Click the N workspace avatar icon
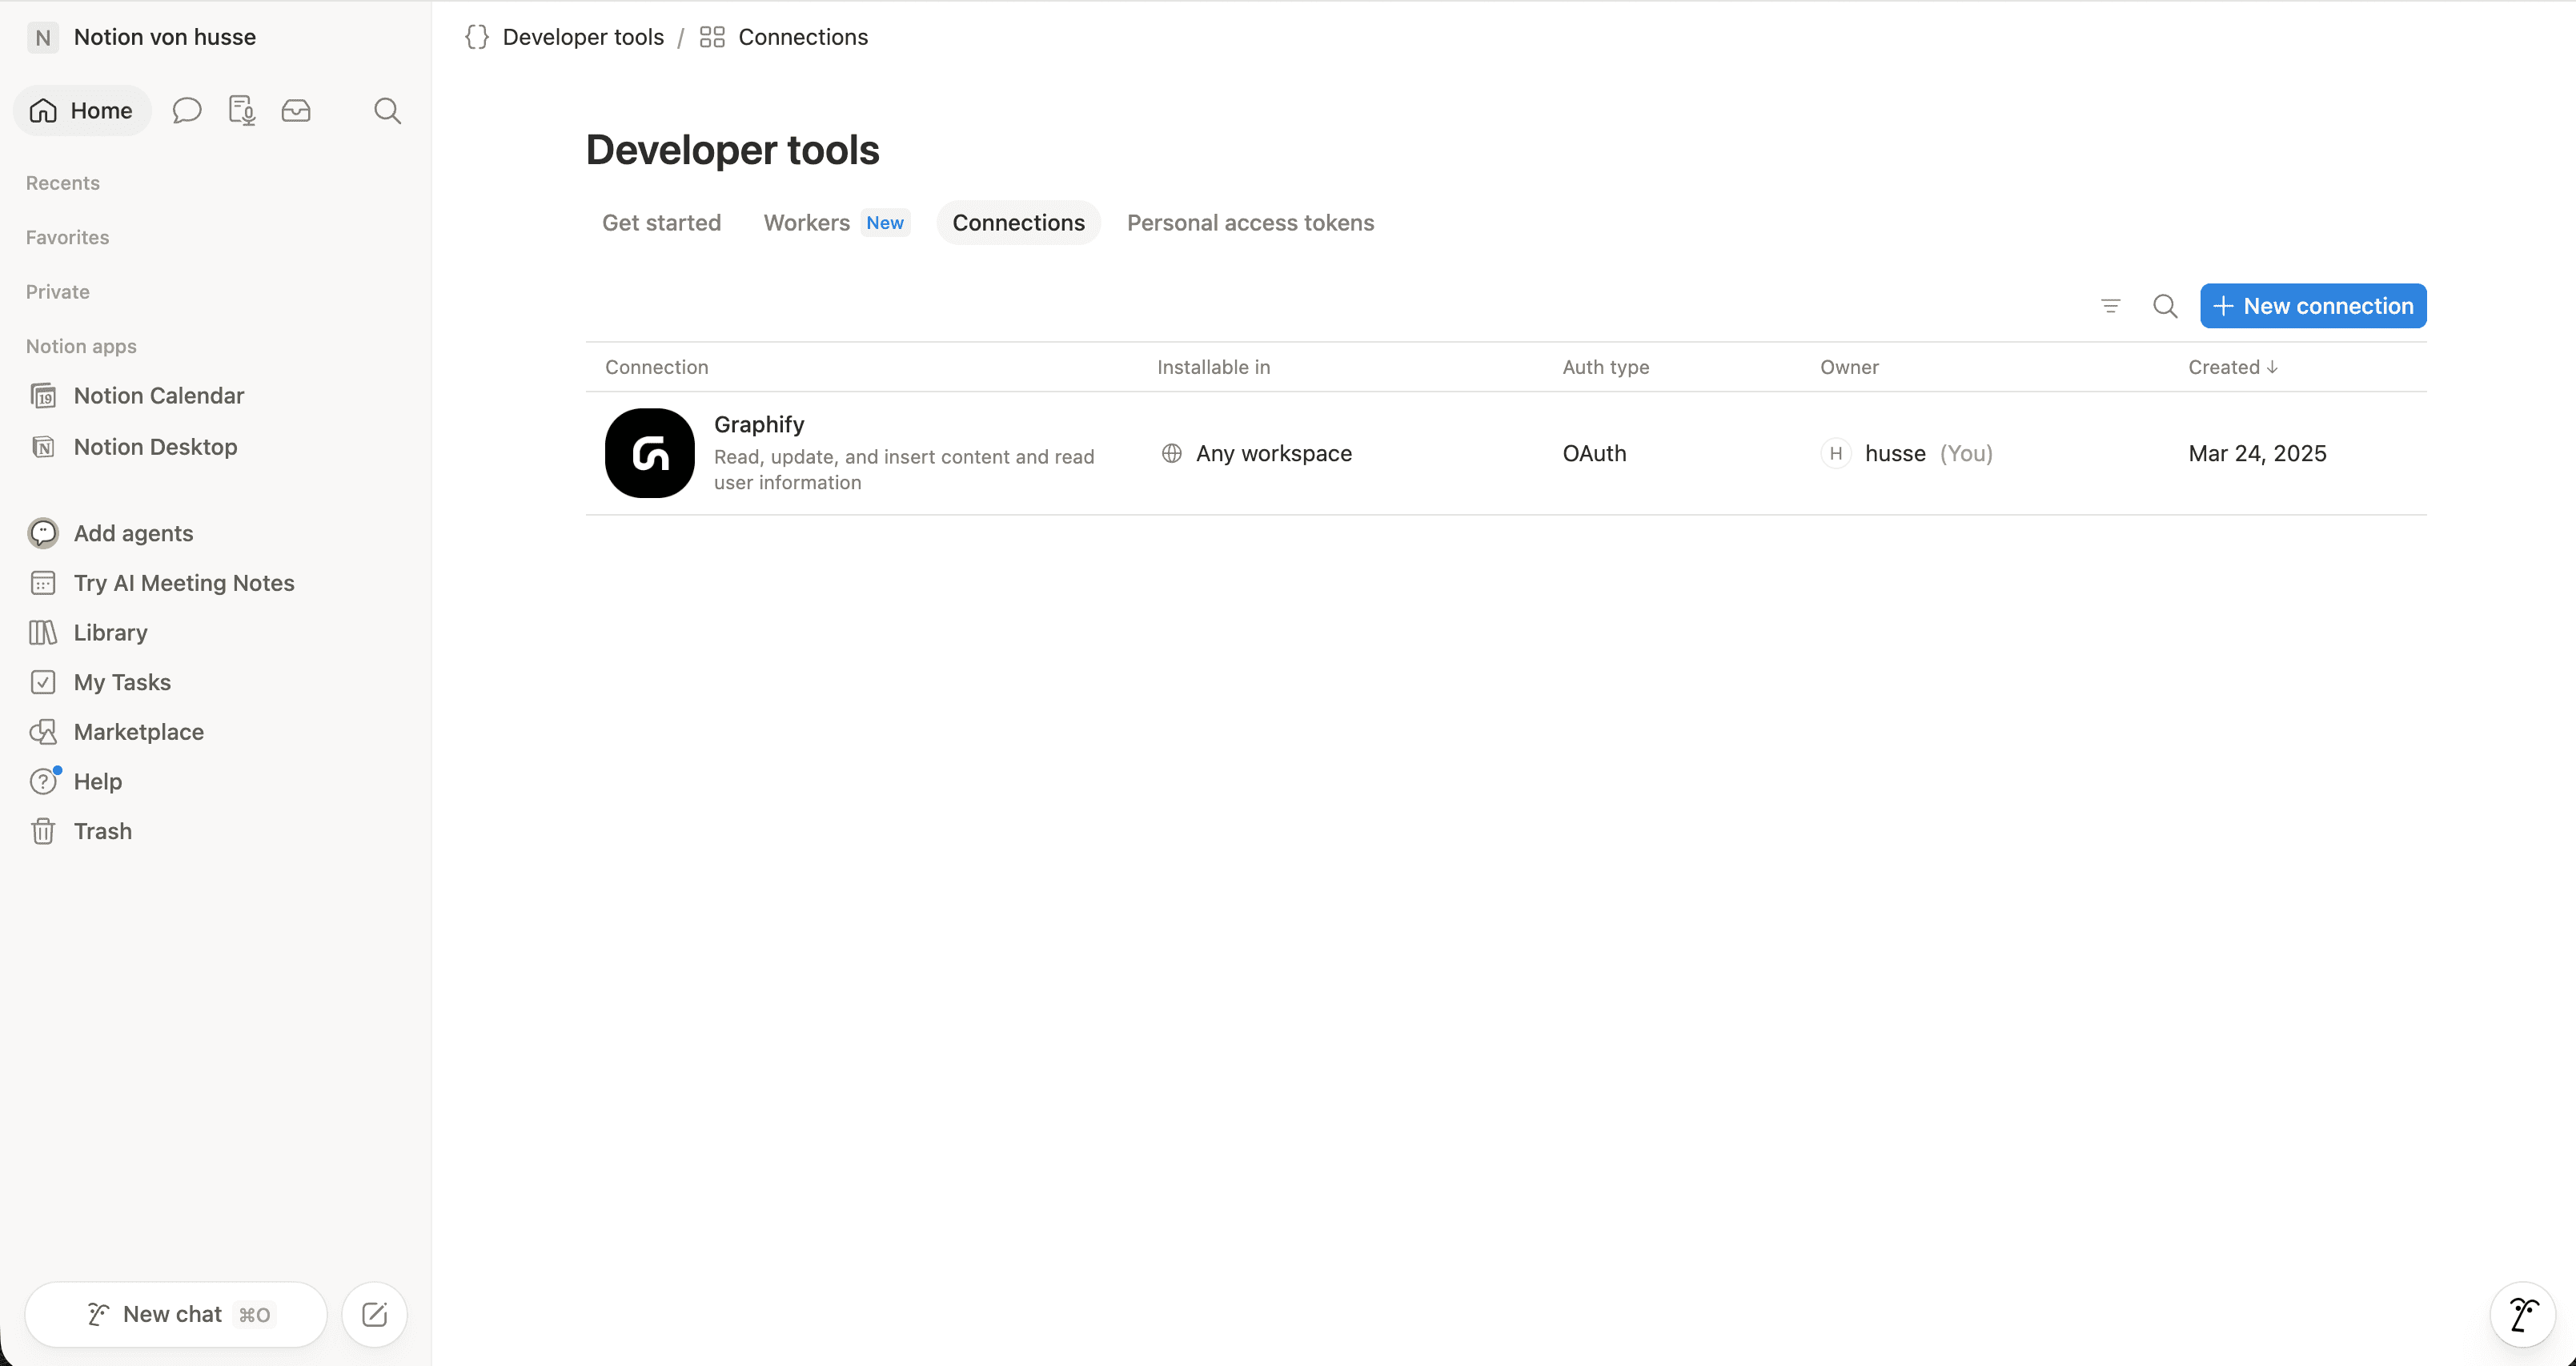The height and width of the screenshot is (1366, 2576). click(42, 38)
